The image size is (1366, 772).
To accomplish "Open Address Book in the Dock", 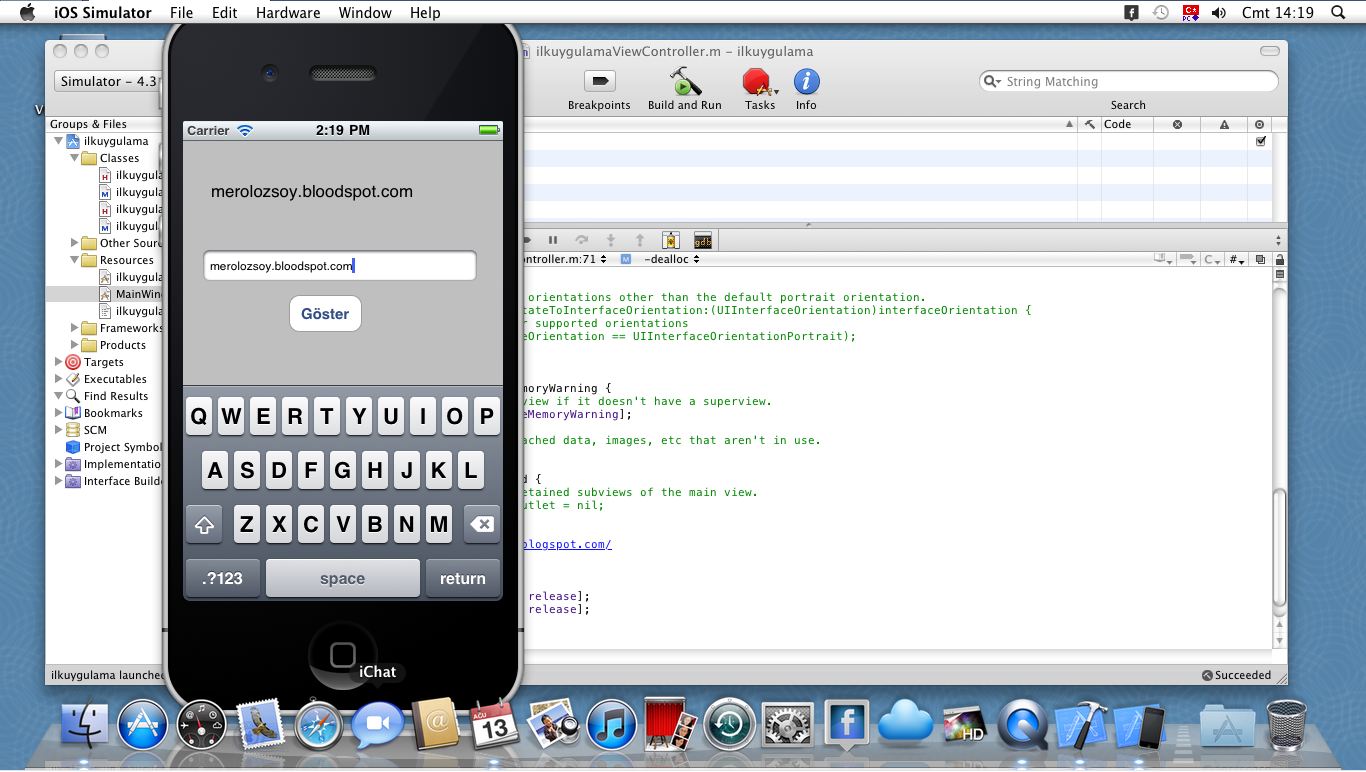I will 435,724.
